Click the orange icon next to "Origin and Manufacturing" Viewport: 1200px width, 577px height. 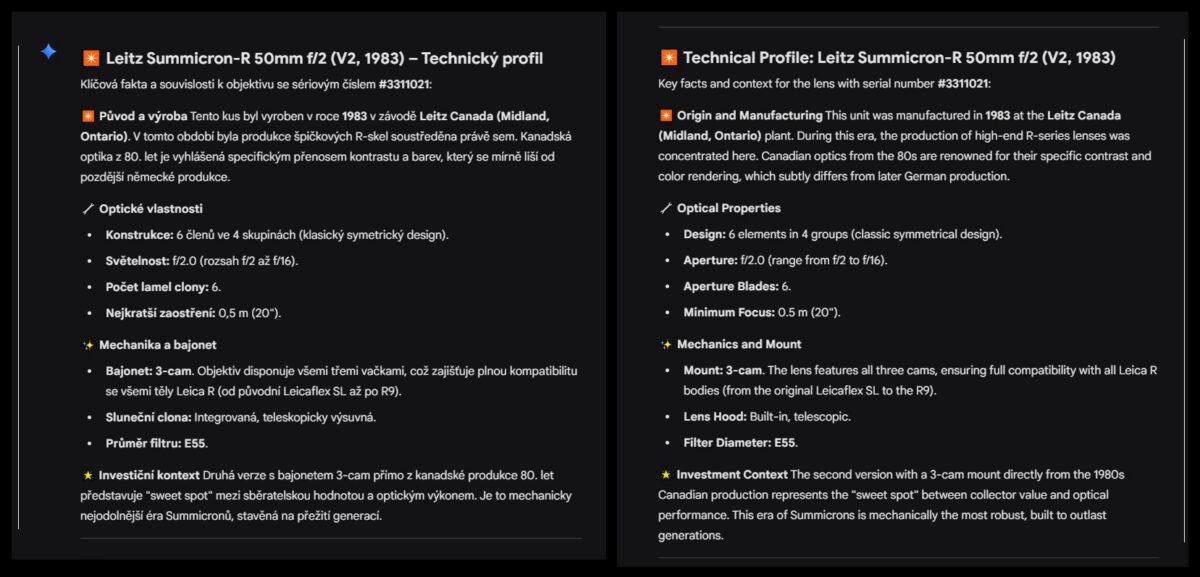(x=665, y=116)
